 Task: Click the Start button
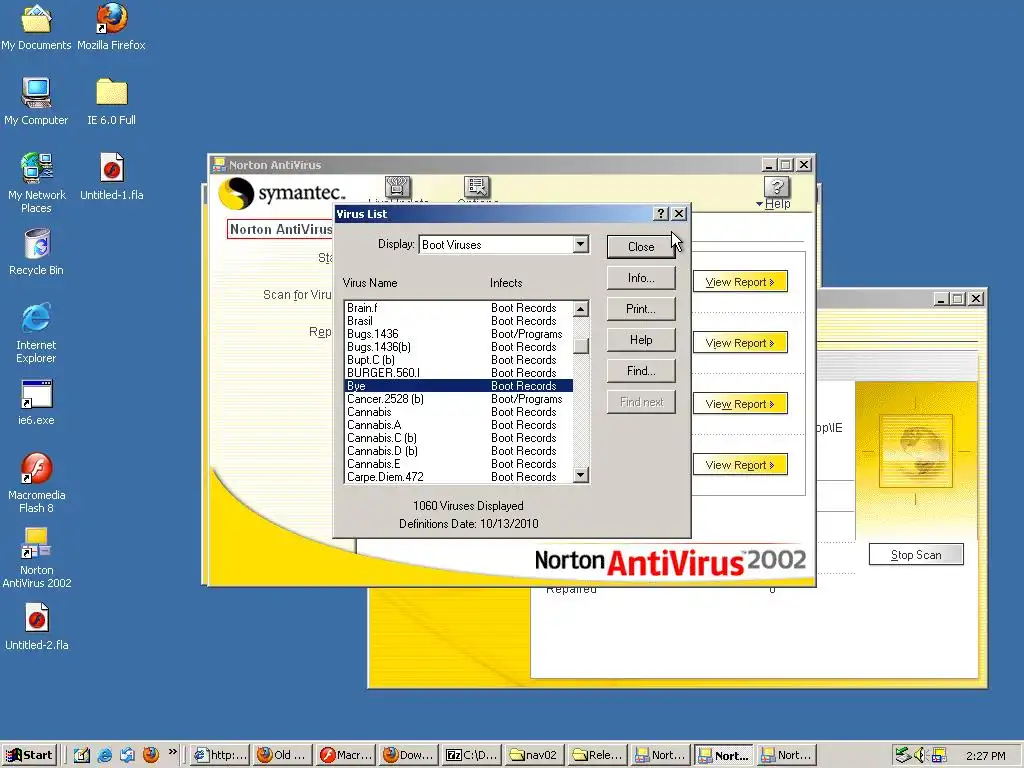click(x=29, y=755)
